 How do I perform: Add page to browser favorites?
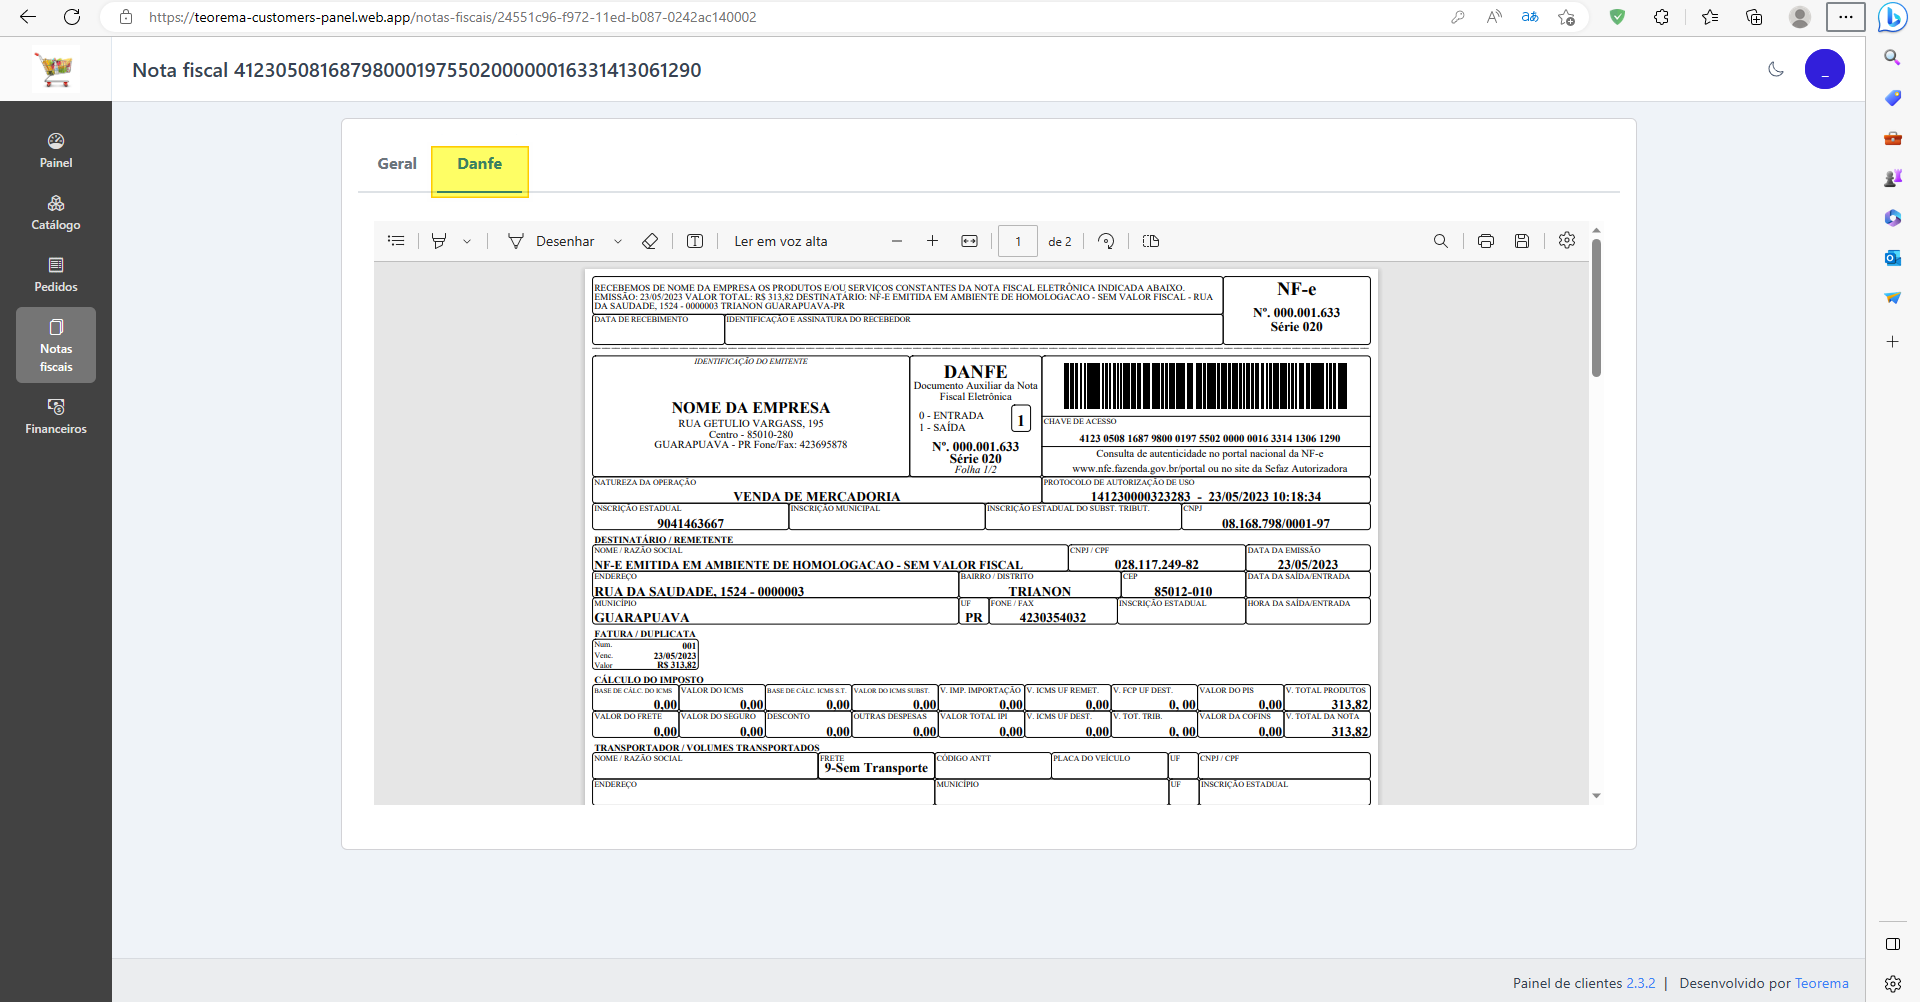pos(1567,17)
